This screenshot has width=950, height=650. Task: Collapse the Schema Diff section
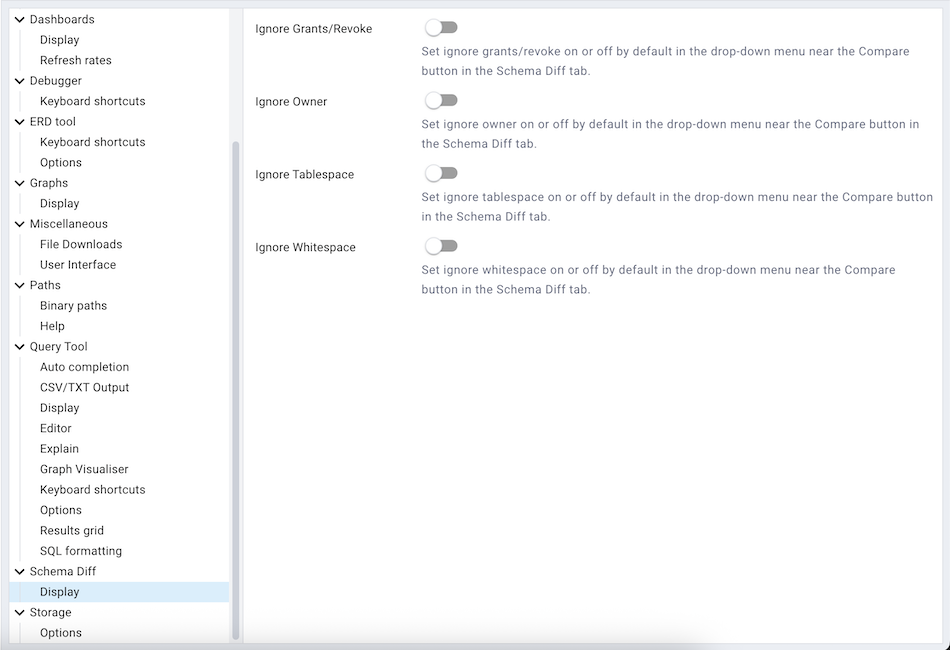coord(18,571)
